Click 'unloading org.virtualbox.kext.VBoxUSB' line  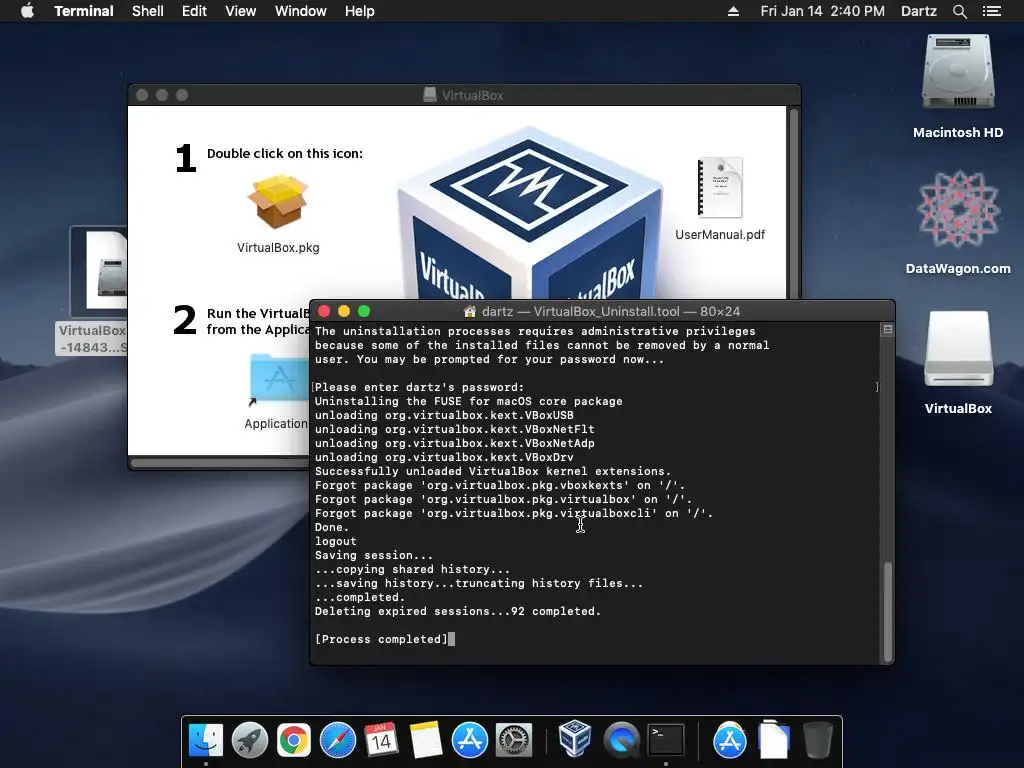click(x=444, y=415)
